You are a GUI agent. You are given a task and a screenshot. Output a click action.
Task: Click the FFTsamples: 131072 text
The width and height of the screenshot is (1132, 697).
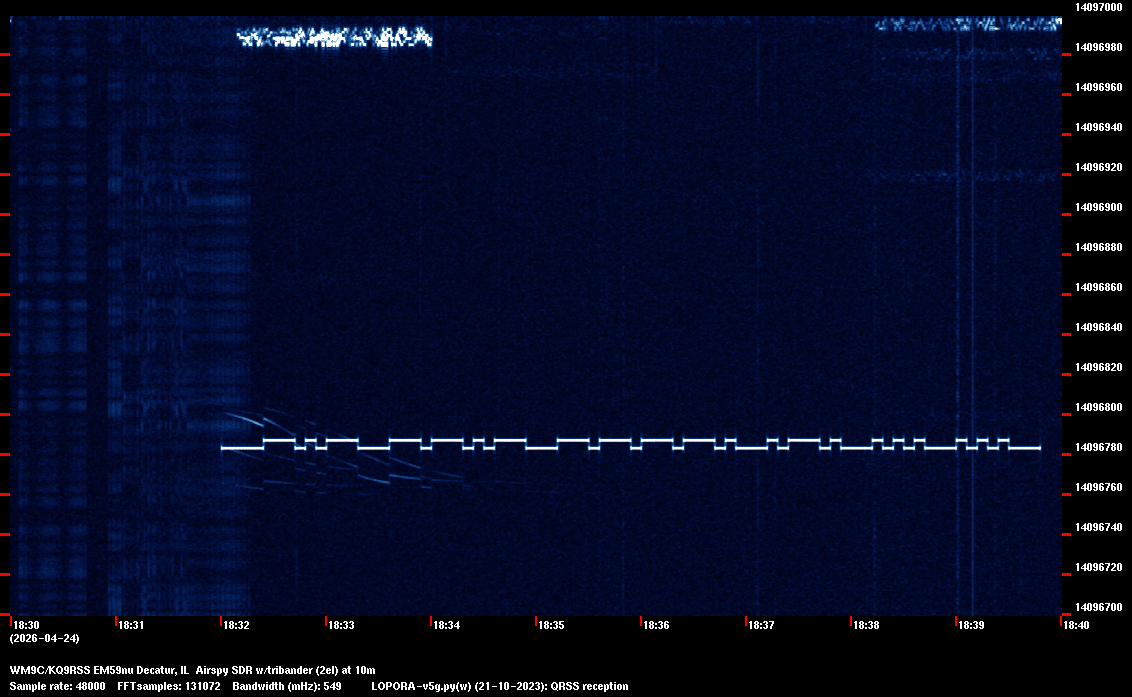click(x=168, y=686)
